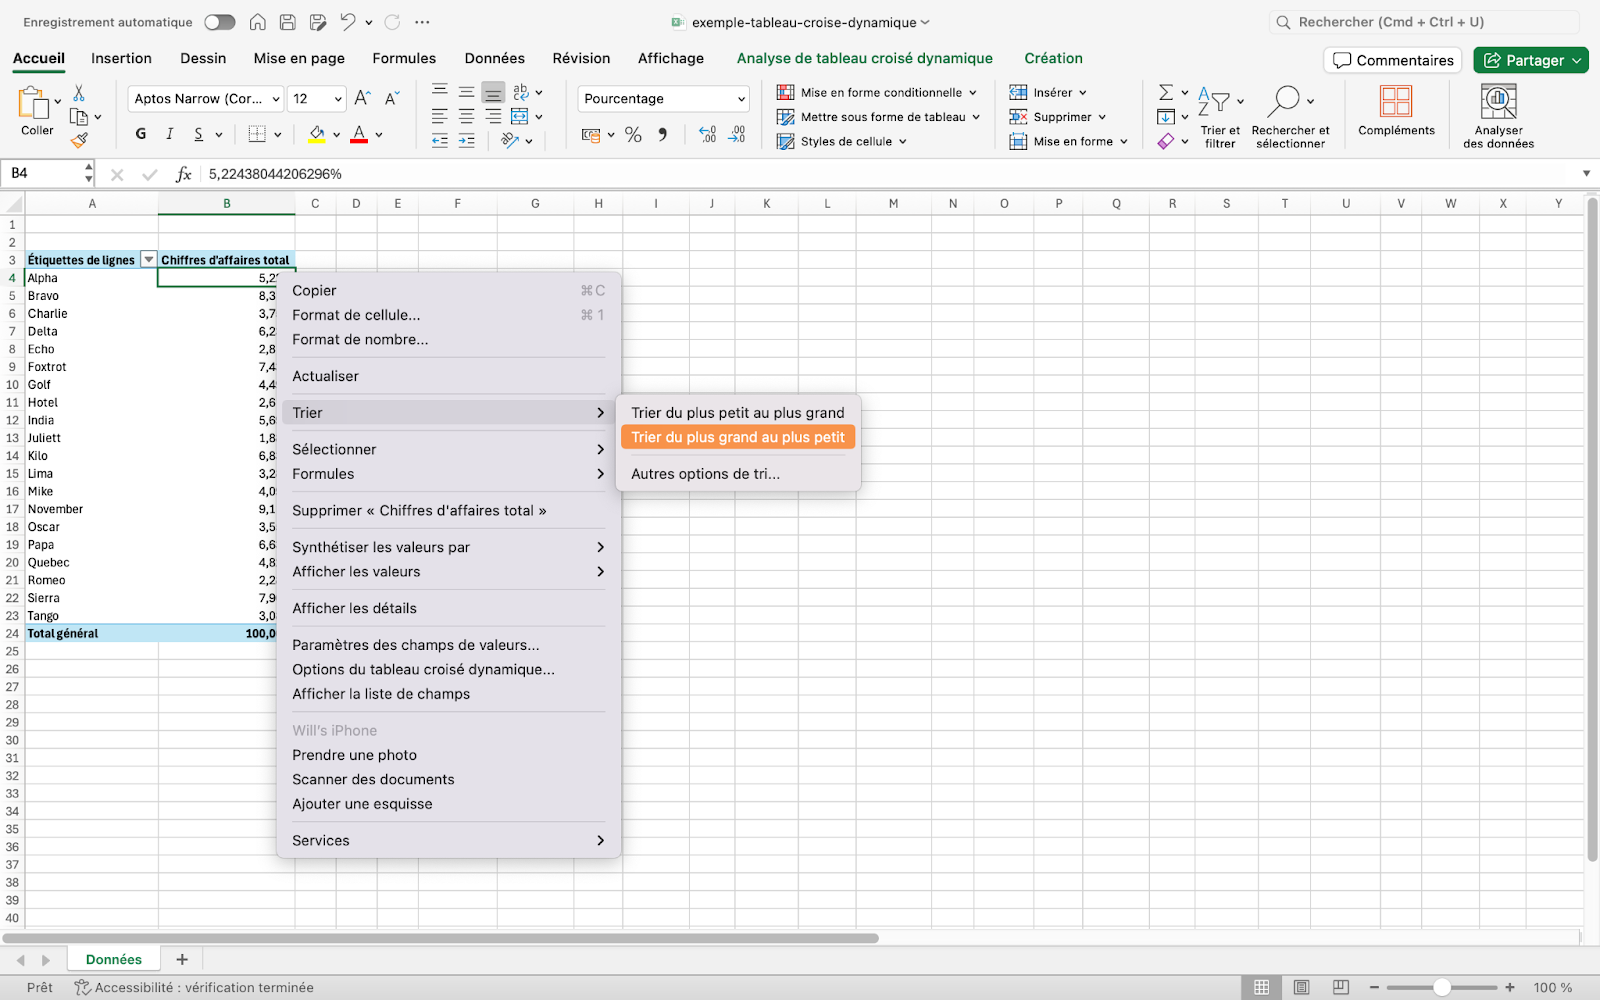The height and width of the screenshot is (1000, 1600).
Task: Open the Étiquettes de lignes filter arrow
Action: 149,260
